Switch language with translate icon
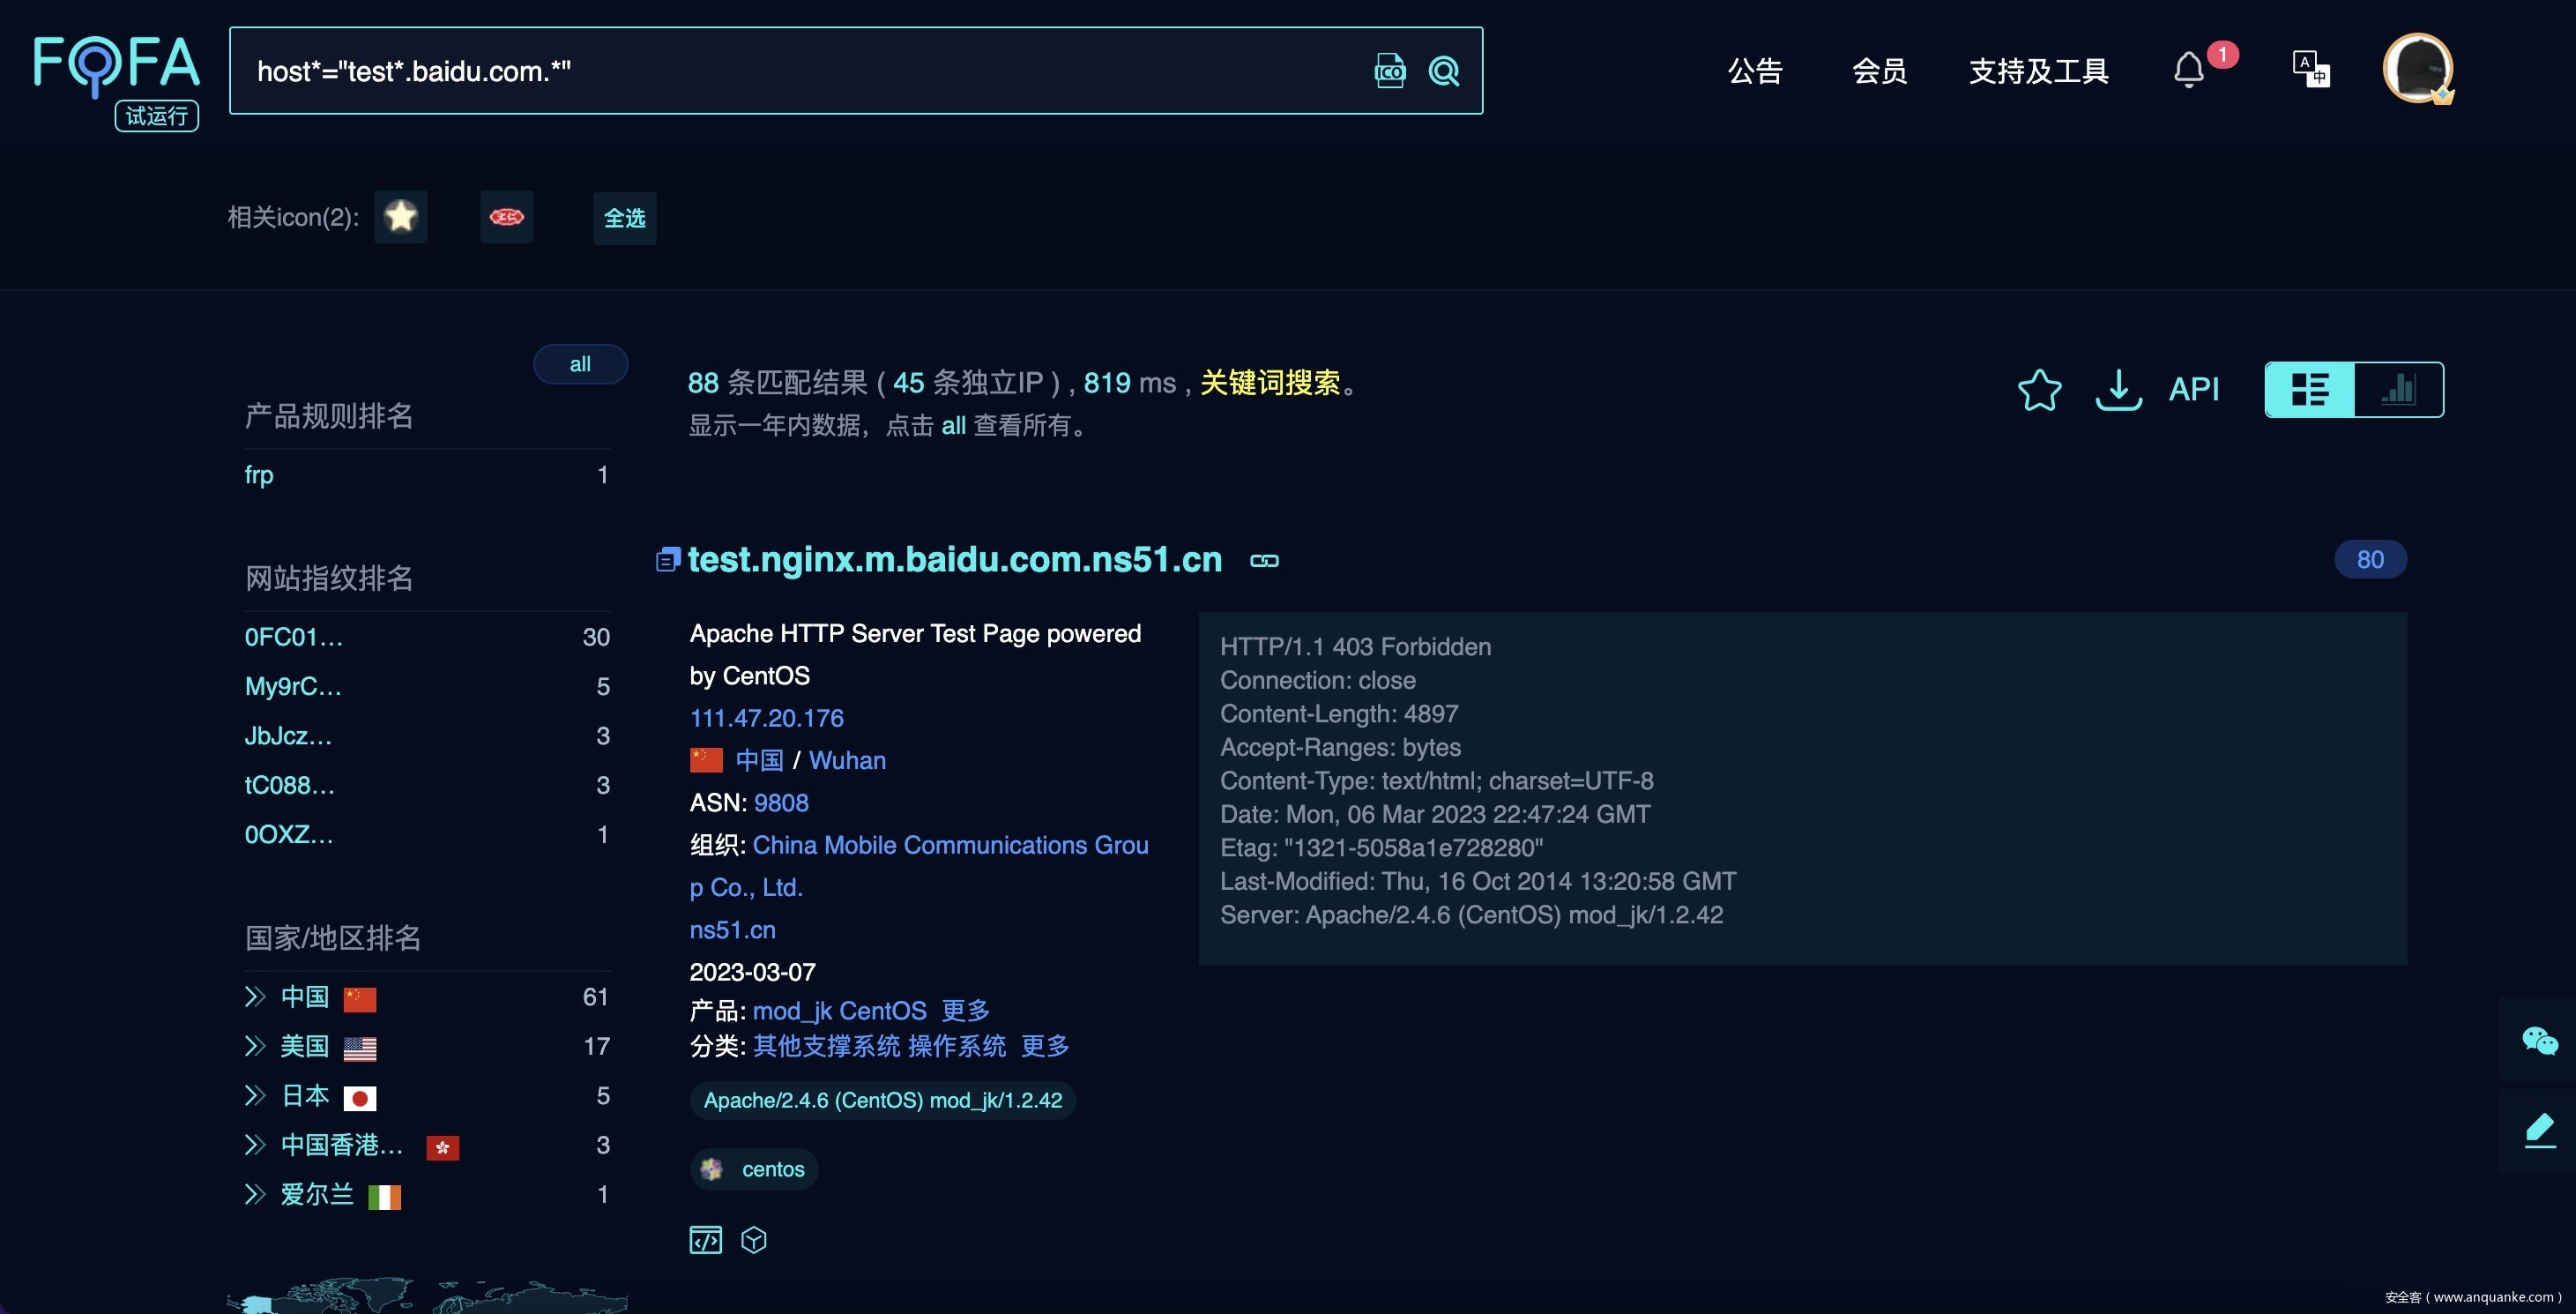 tap(2311, 70)
